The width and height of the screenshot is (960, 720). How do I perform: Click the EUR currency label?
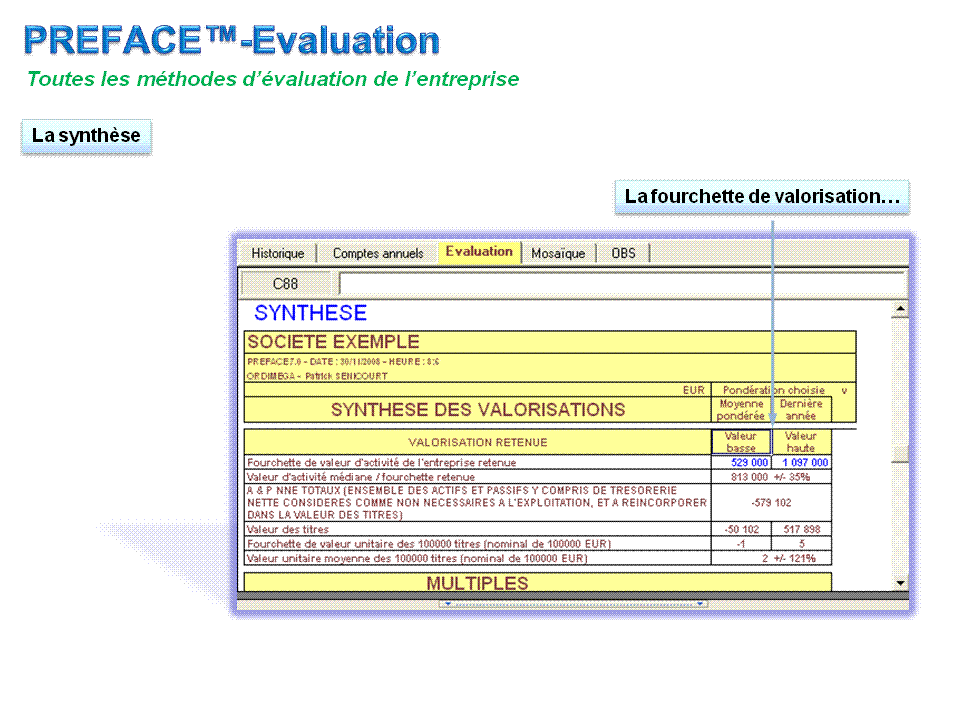pyautogui.click(x=694, y=390)
